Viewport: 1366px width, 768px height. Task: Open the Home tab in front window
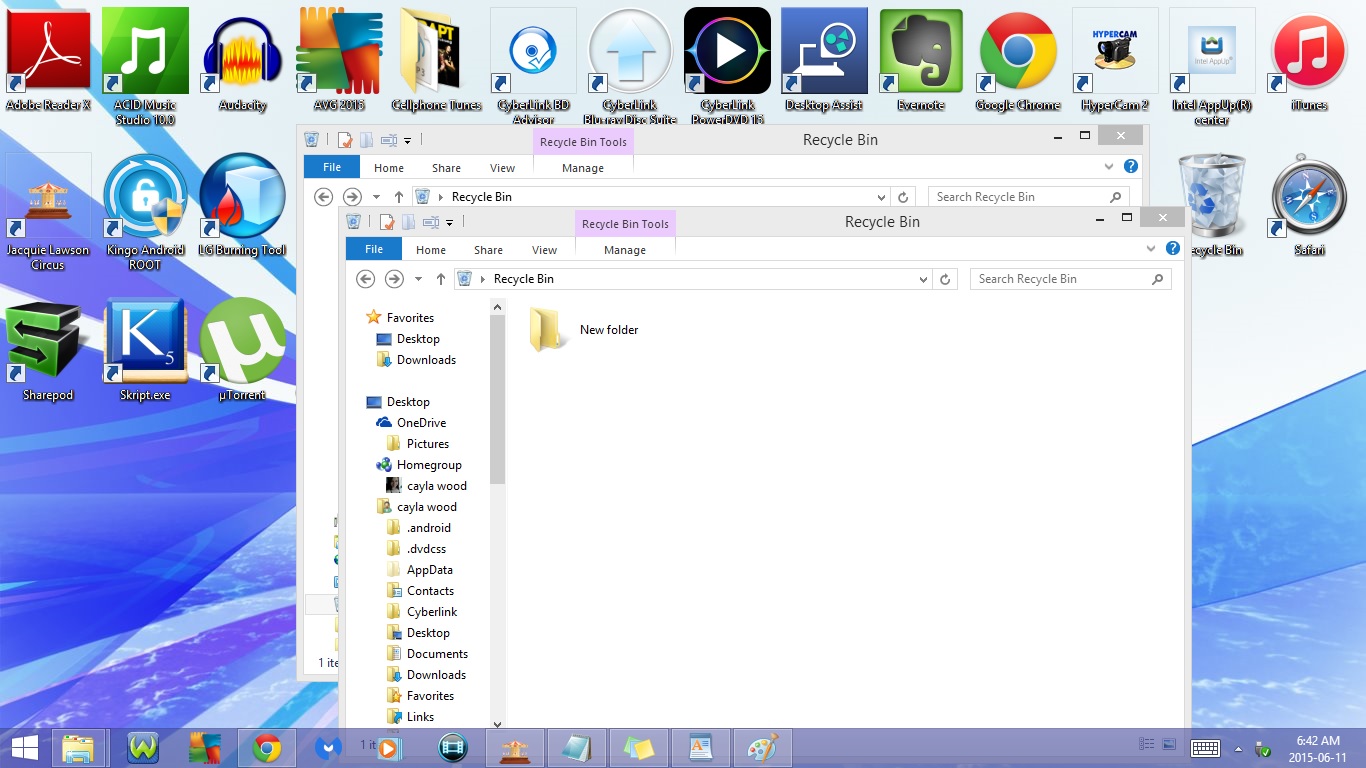coord(431,250)
